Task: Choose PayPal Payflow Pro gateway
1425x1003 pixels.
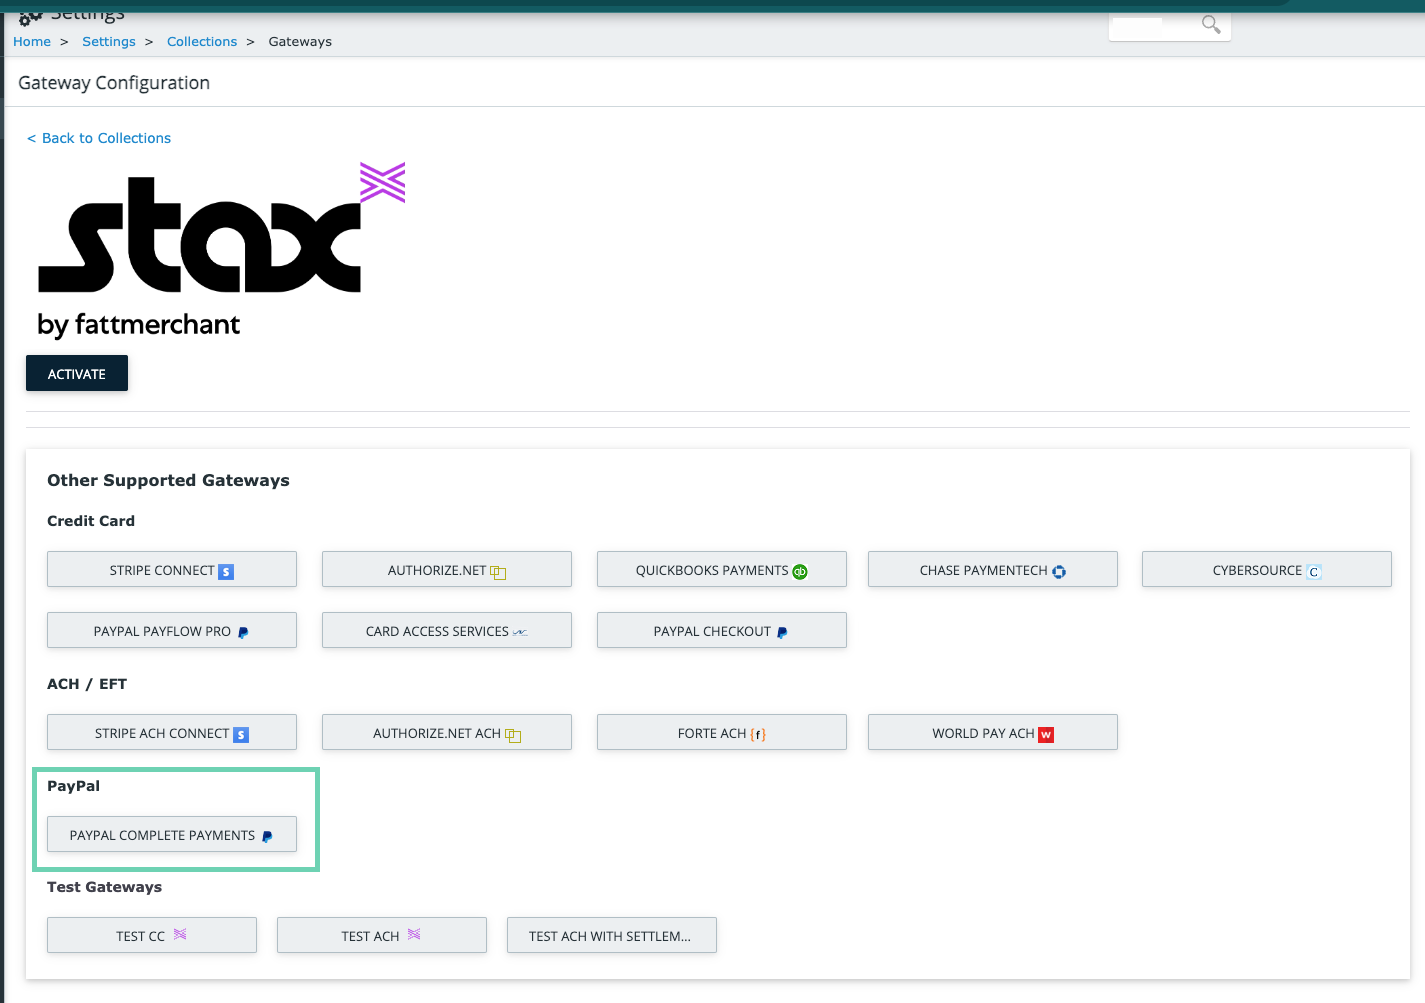Action: (x=172, y=630)
